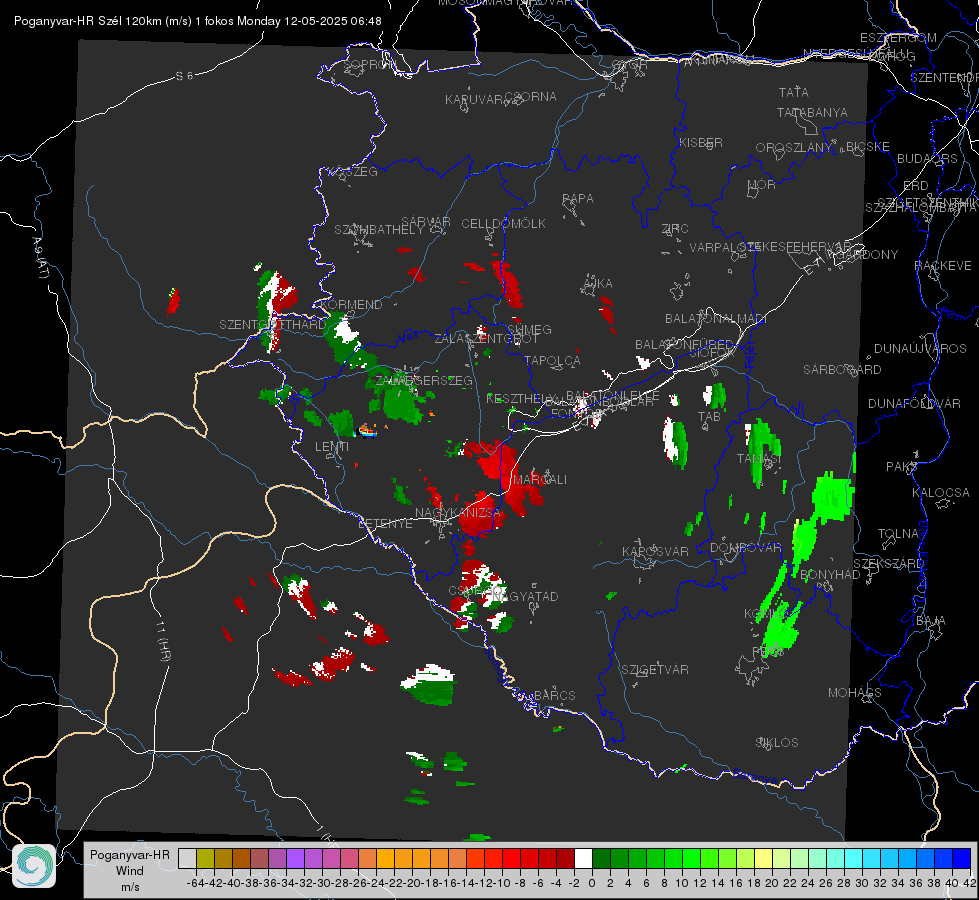
Task: Click the TAMASI label
Action: [x=759, y=459]
